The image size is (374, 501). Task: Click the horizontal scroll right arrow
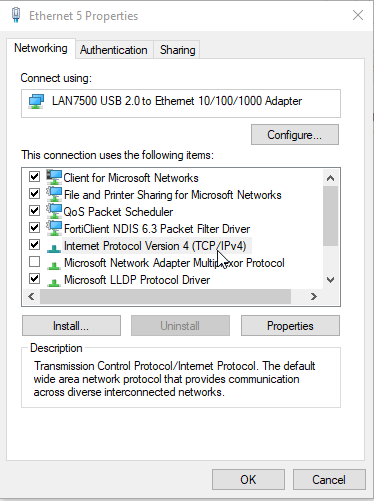[314, 296]
